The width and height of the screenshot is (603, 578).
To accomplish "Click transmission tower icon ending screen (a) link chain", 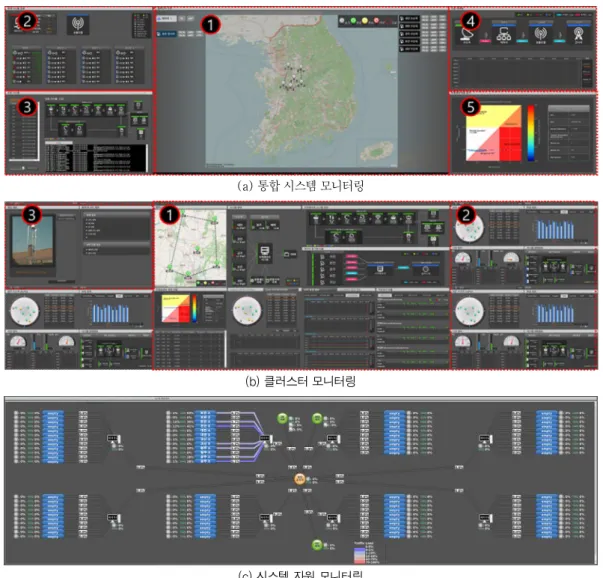I will 578,34.
